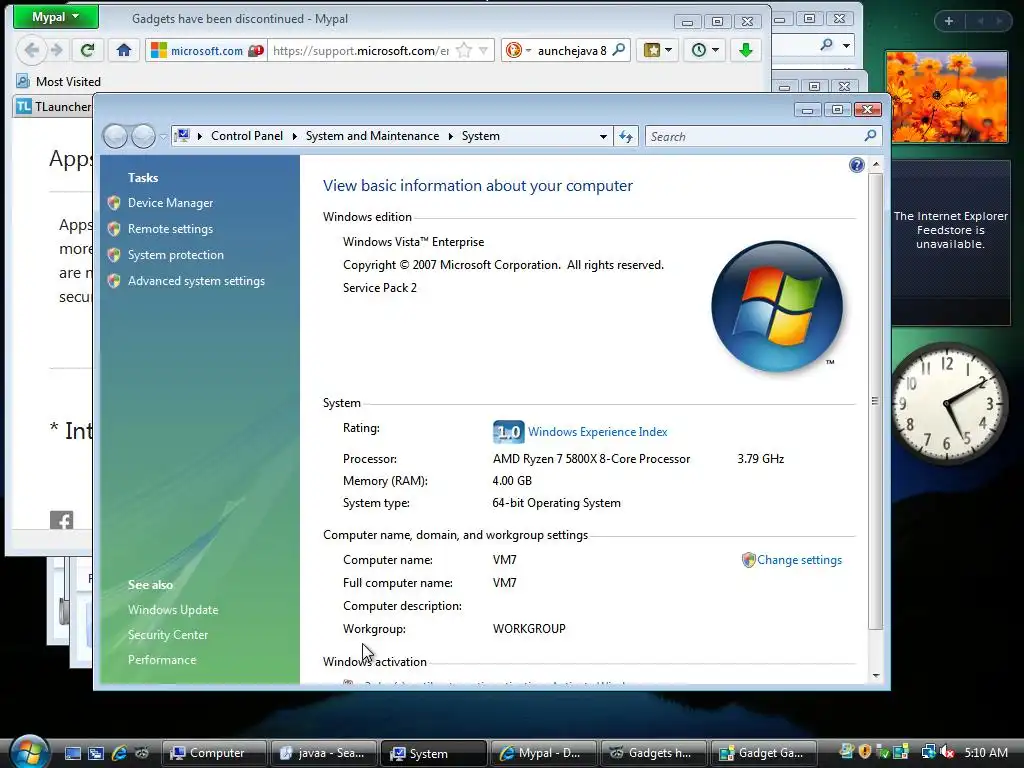Click Switch between windows quick launch icon
This screenshot has width=1024, height=768.
tap(96, 753)
